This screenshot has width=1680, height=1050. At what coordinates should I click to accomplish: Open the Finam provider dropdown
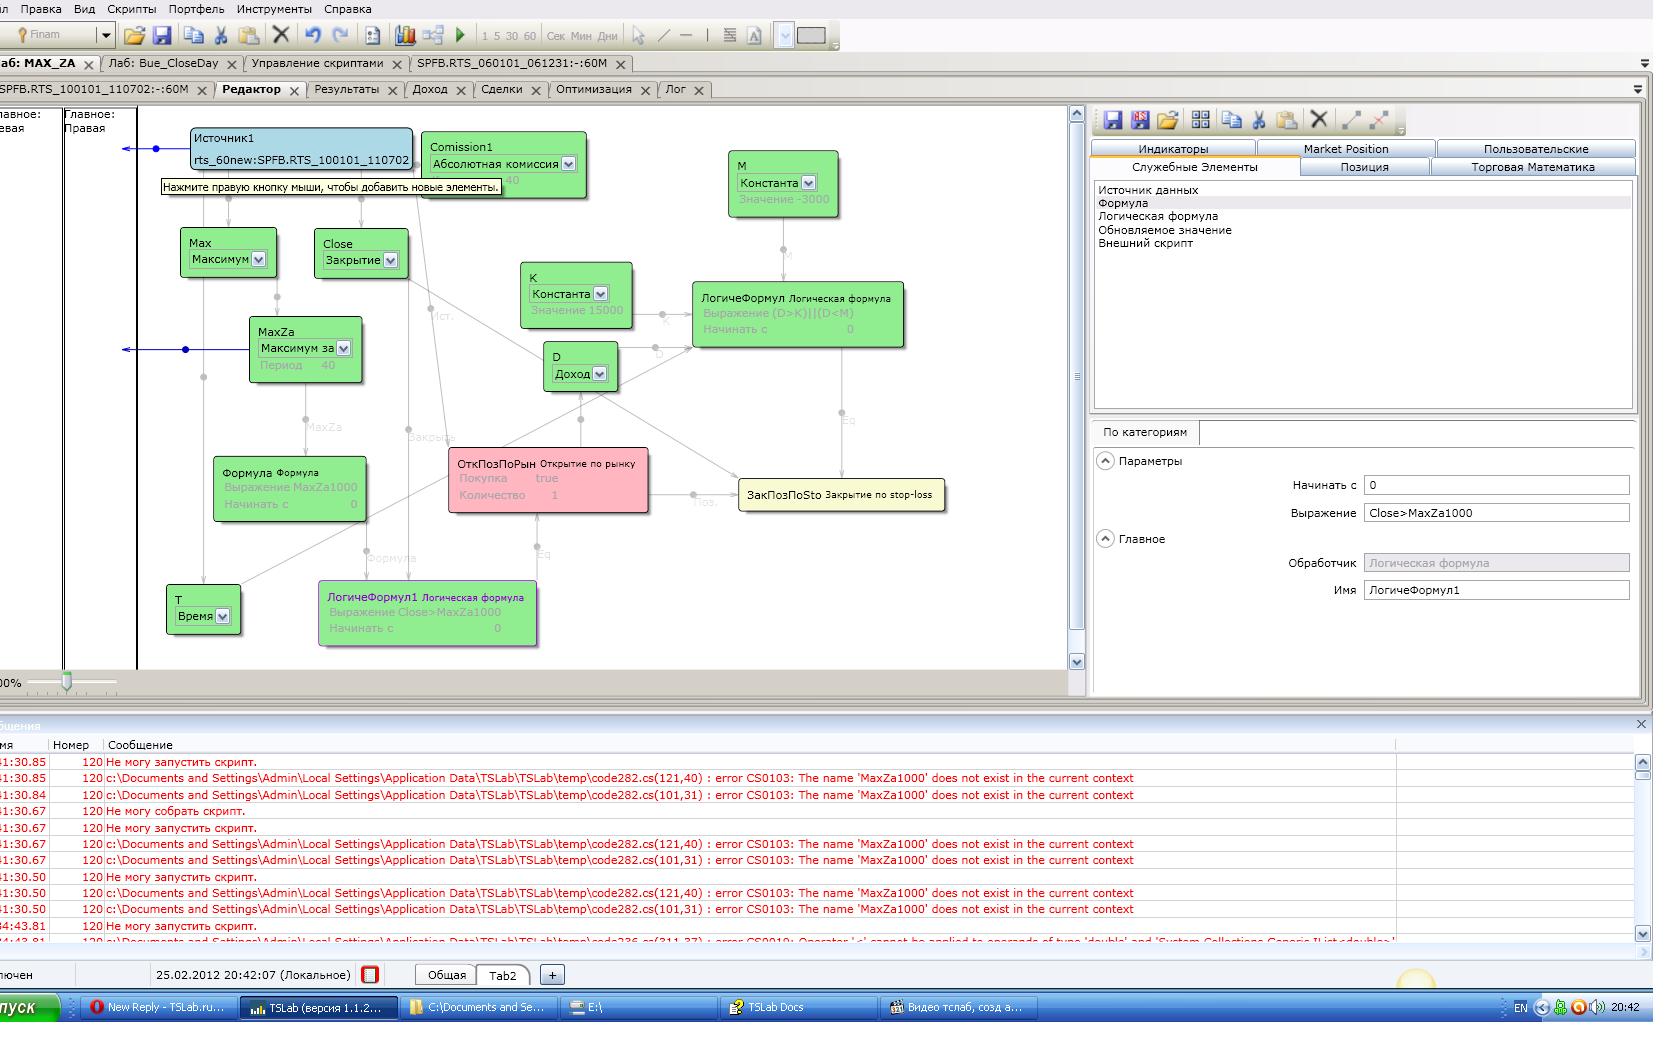pos(105,35)
